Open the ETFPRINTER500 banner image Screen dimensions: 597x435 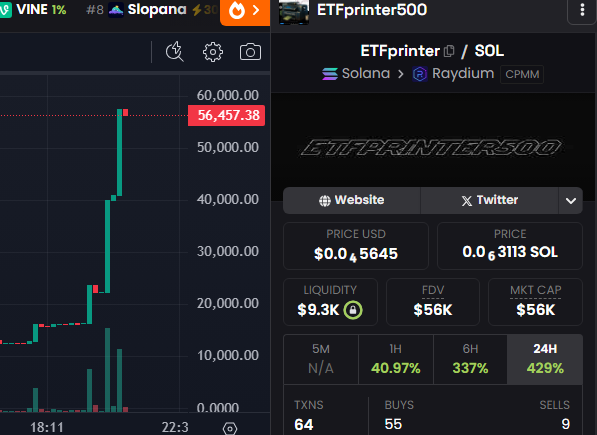point(433,147)
